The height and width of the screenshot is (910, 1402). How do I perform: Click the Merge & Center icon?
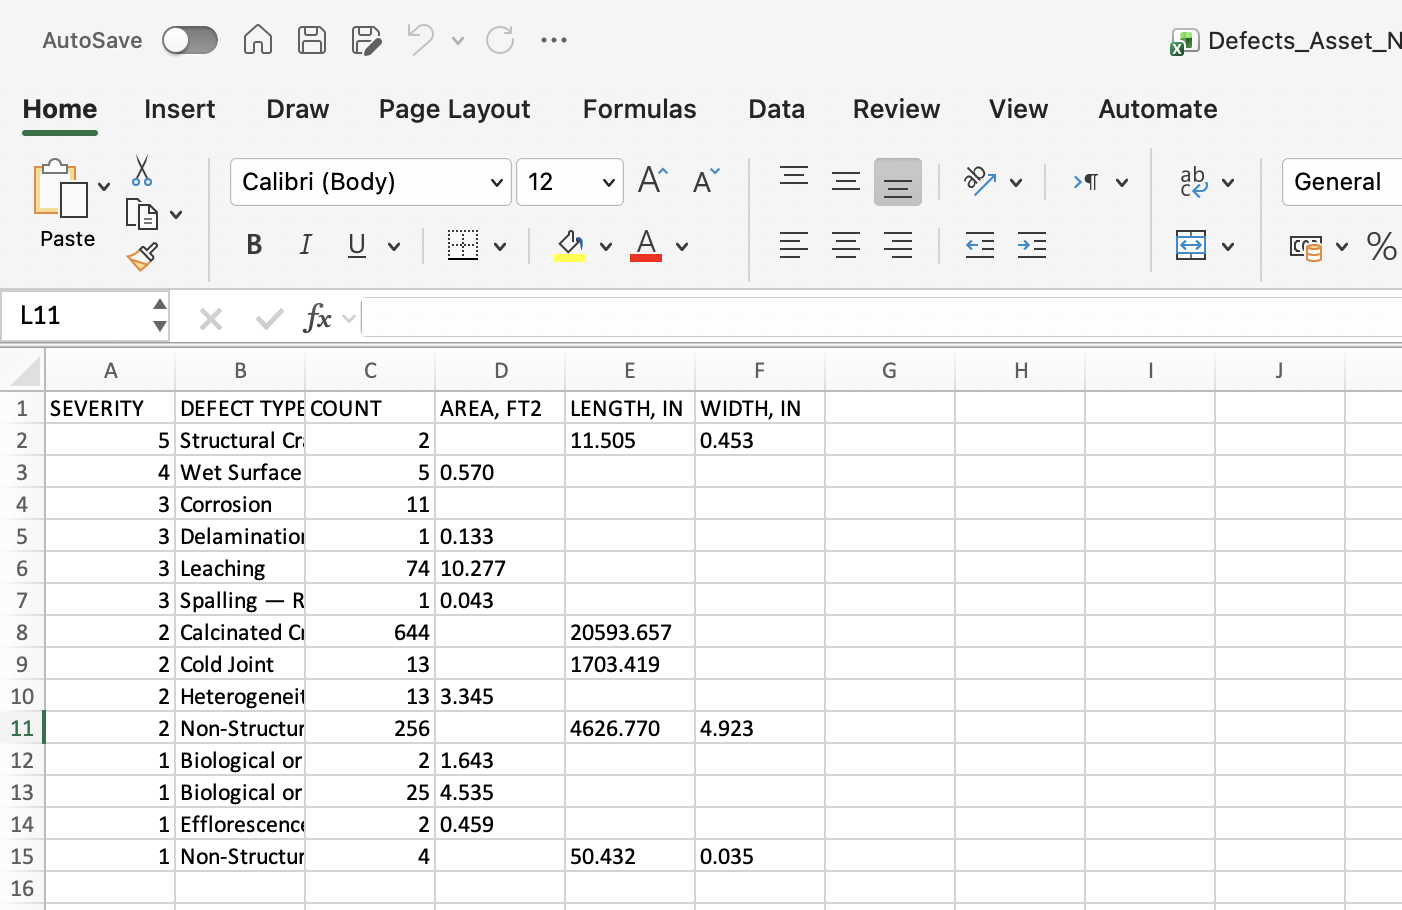pos(1191,245)
